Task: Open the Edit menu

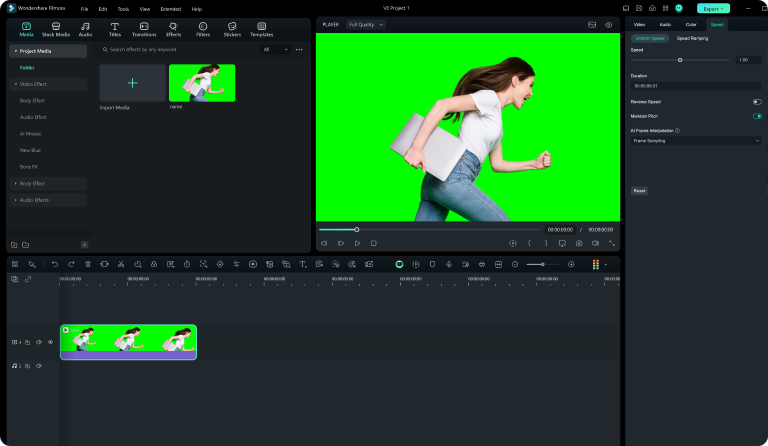Action: 103,9
